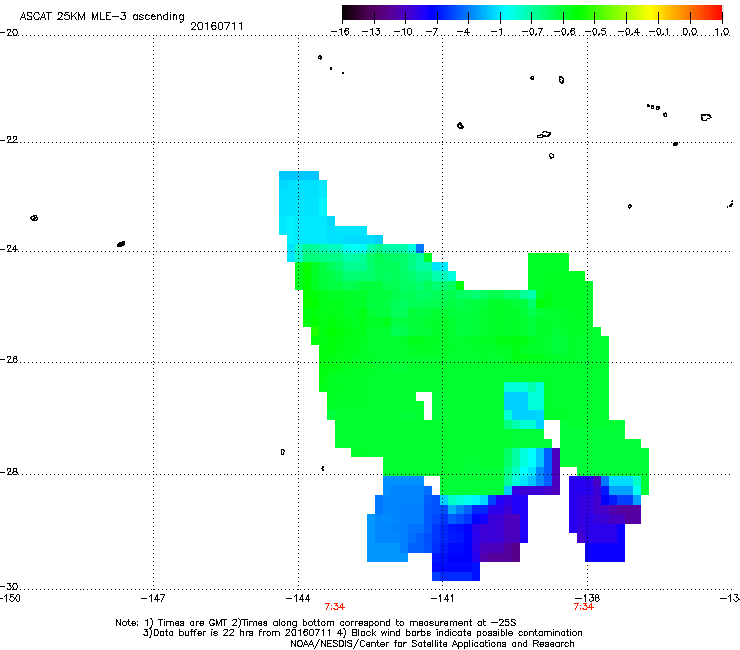Click the -141 longitude axis label
740x650 pixels.
tap(442, 599)
